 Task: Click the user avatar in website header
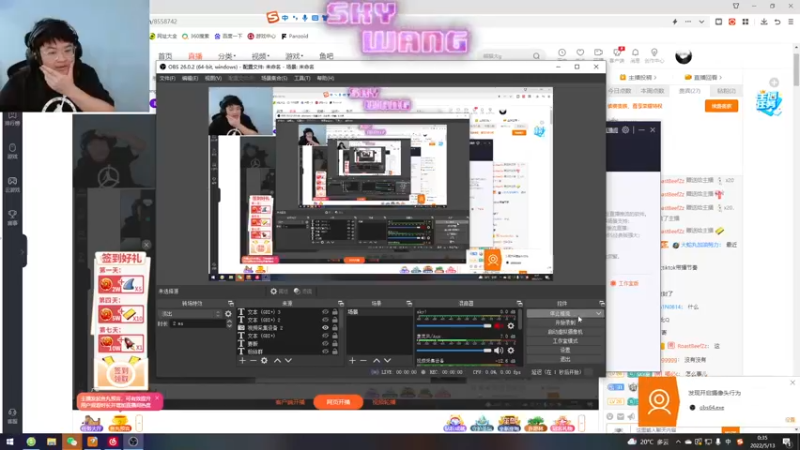pos(683,57)
